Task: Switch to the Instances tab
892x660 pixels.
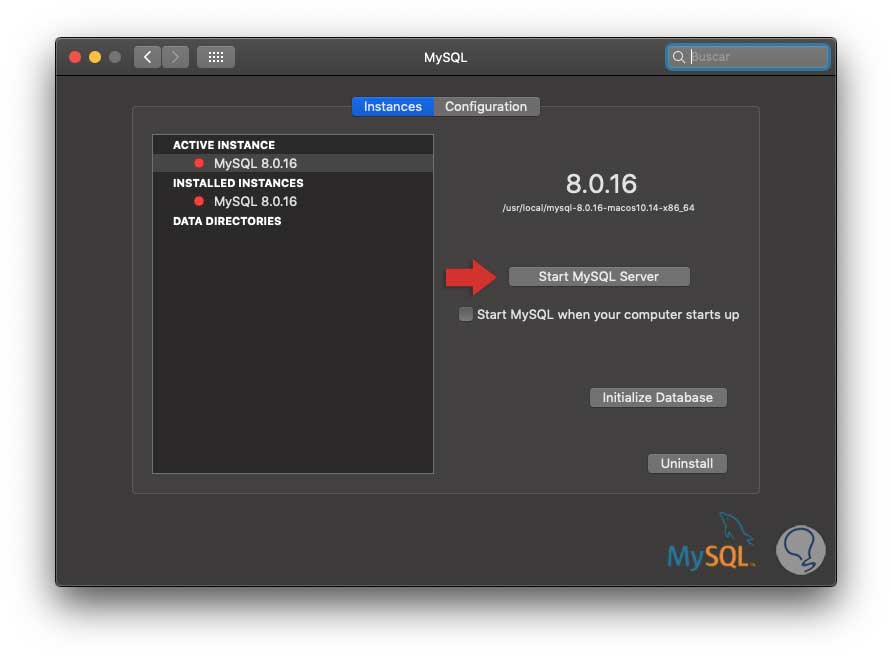Action: pyautogui.click(x=393, y=106)
